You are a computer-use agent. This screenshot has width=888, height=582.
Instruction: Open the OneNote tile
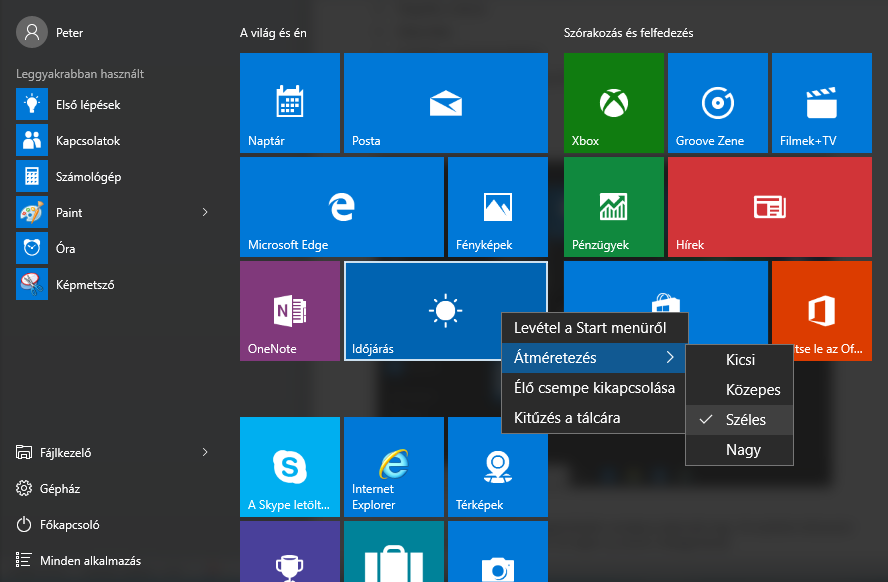click(289, 311)
